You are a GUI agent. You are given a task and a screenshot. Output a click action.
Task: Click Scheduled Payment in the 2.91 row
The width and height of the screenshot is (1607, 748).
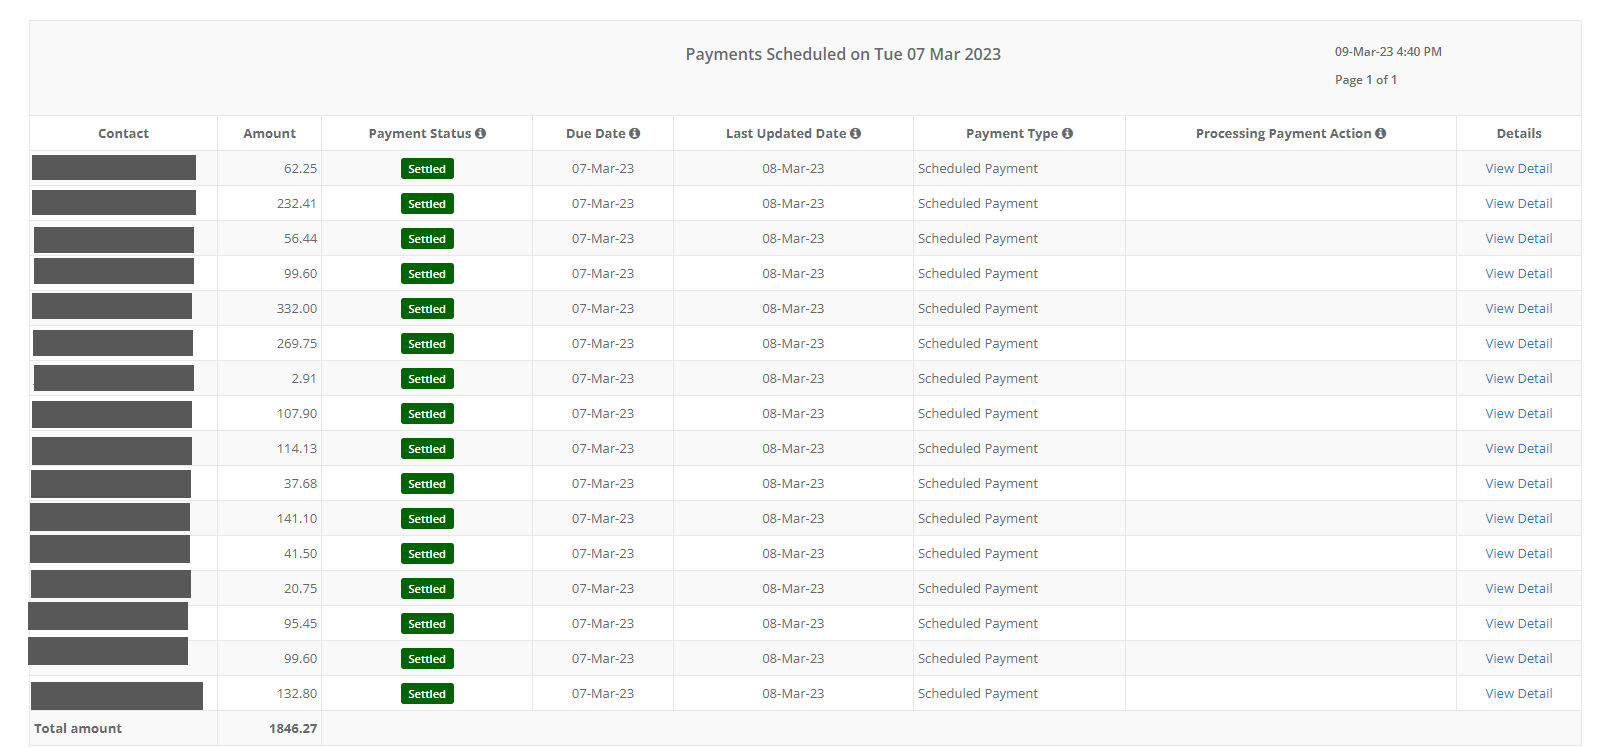pyautogui.click(x=978, y=378)
